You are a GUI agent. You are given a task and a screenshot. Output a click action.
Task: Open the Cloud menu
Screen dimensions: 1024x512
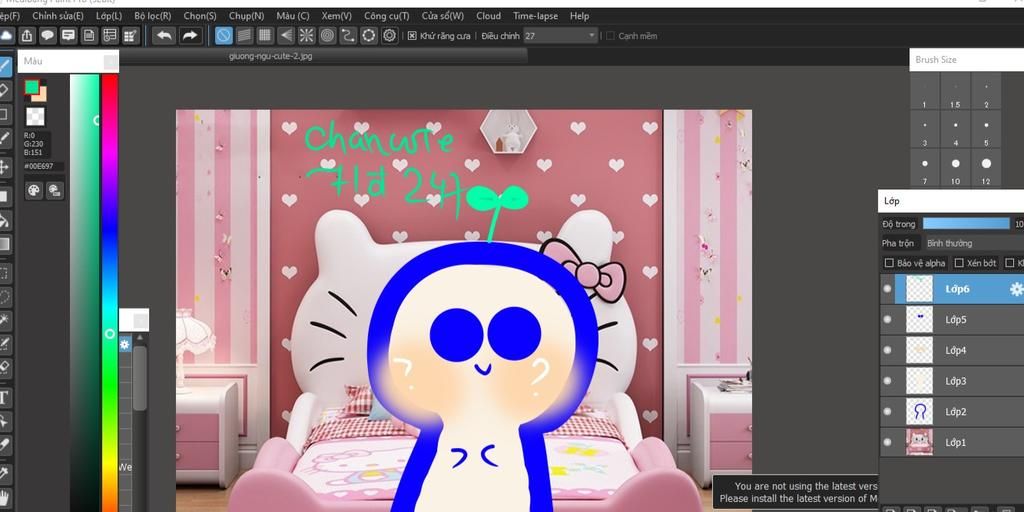tap(488, 16)
